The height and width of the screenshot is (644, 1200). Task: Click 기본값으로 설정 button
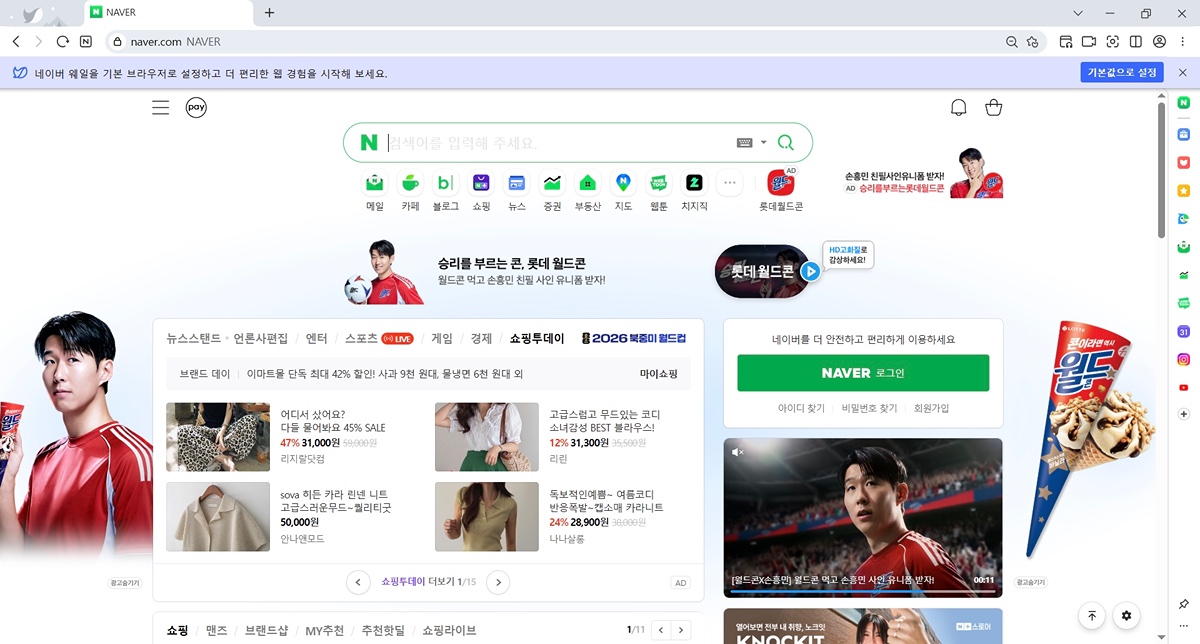1122,73
